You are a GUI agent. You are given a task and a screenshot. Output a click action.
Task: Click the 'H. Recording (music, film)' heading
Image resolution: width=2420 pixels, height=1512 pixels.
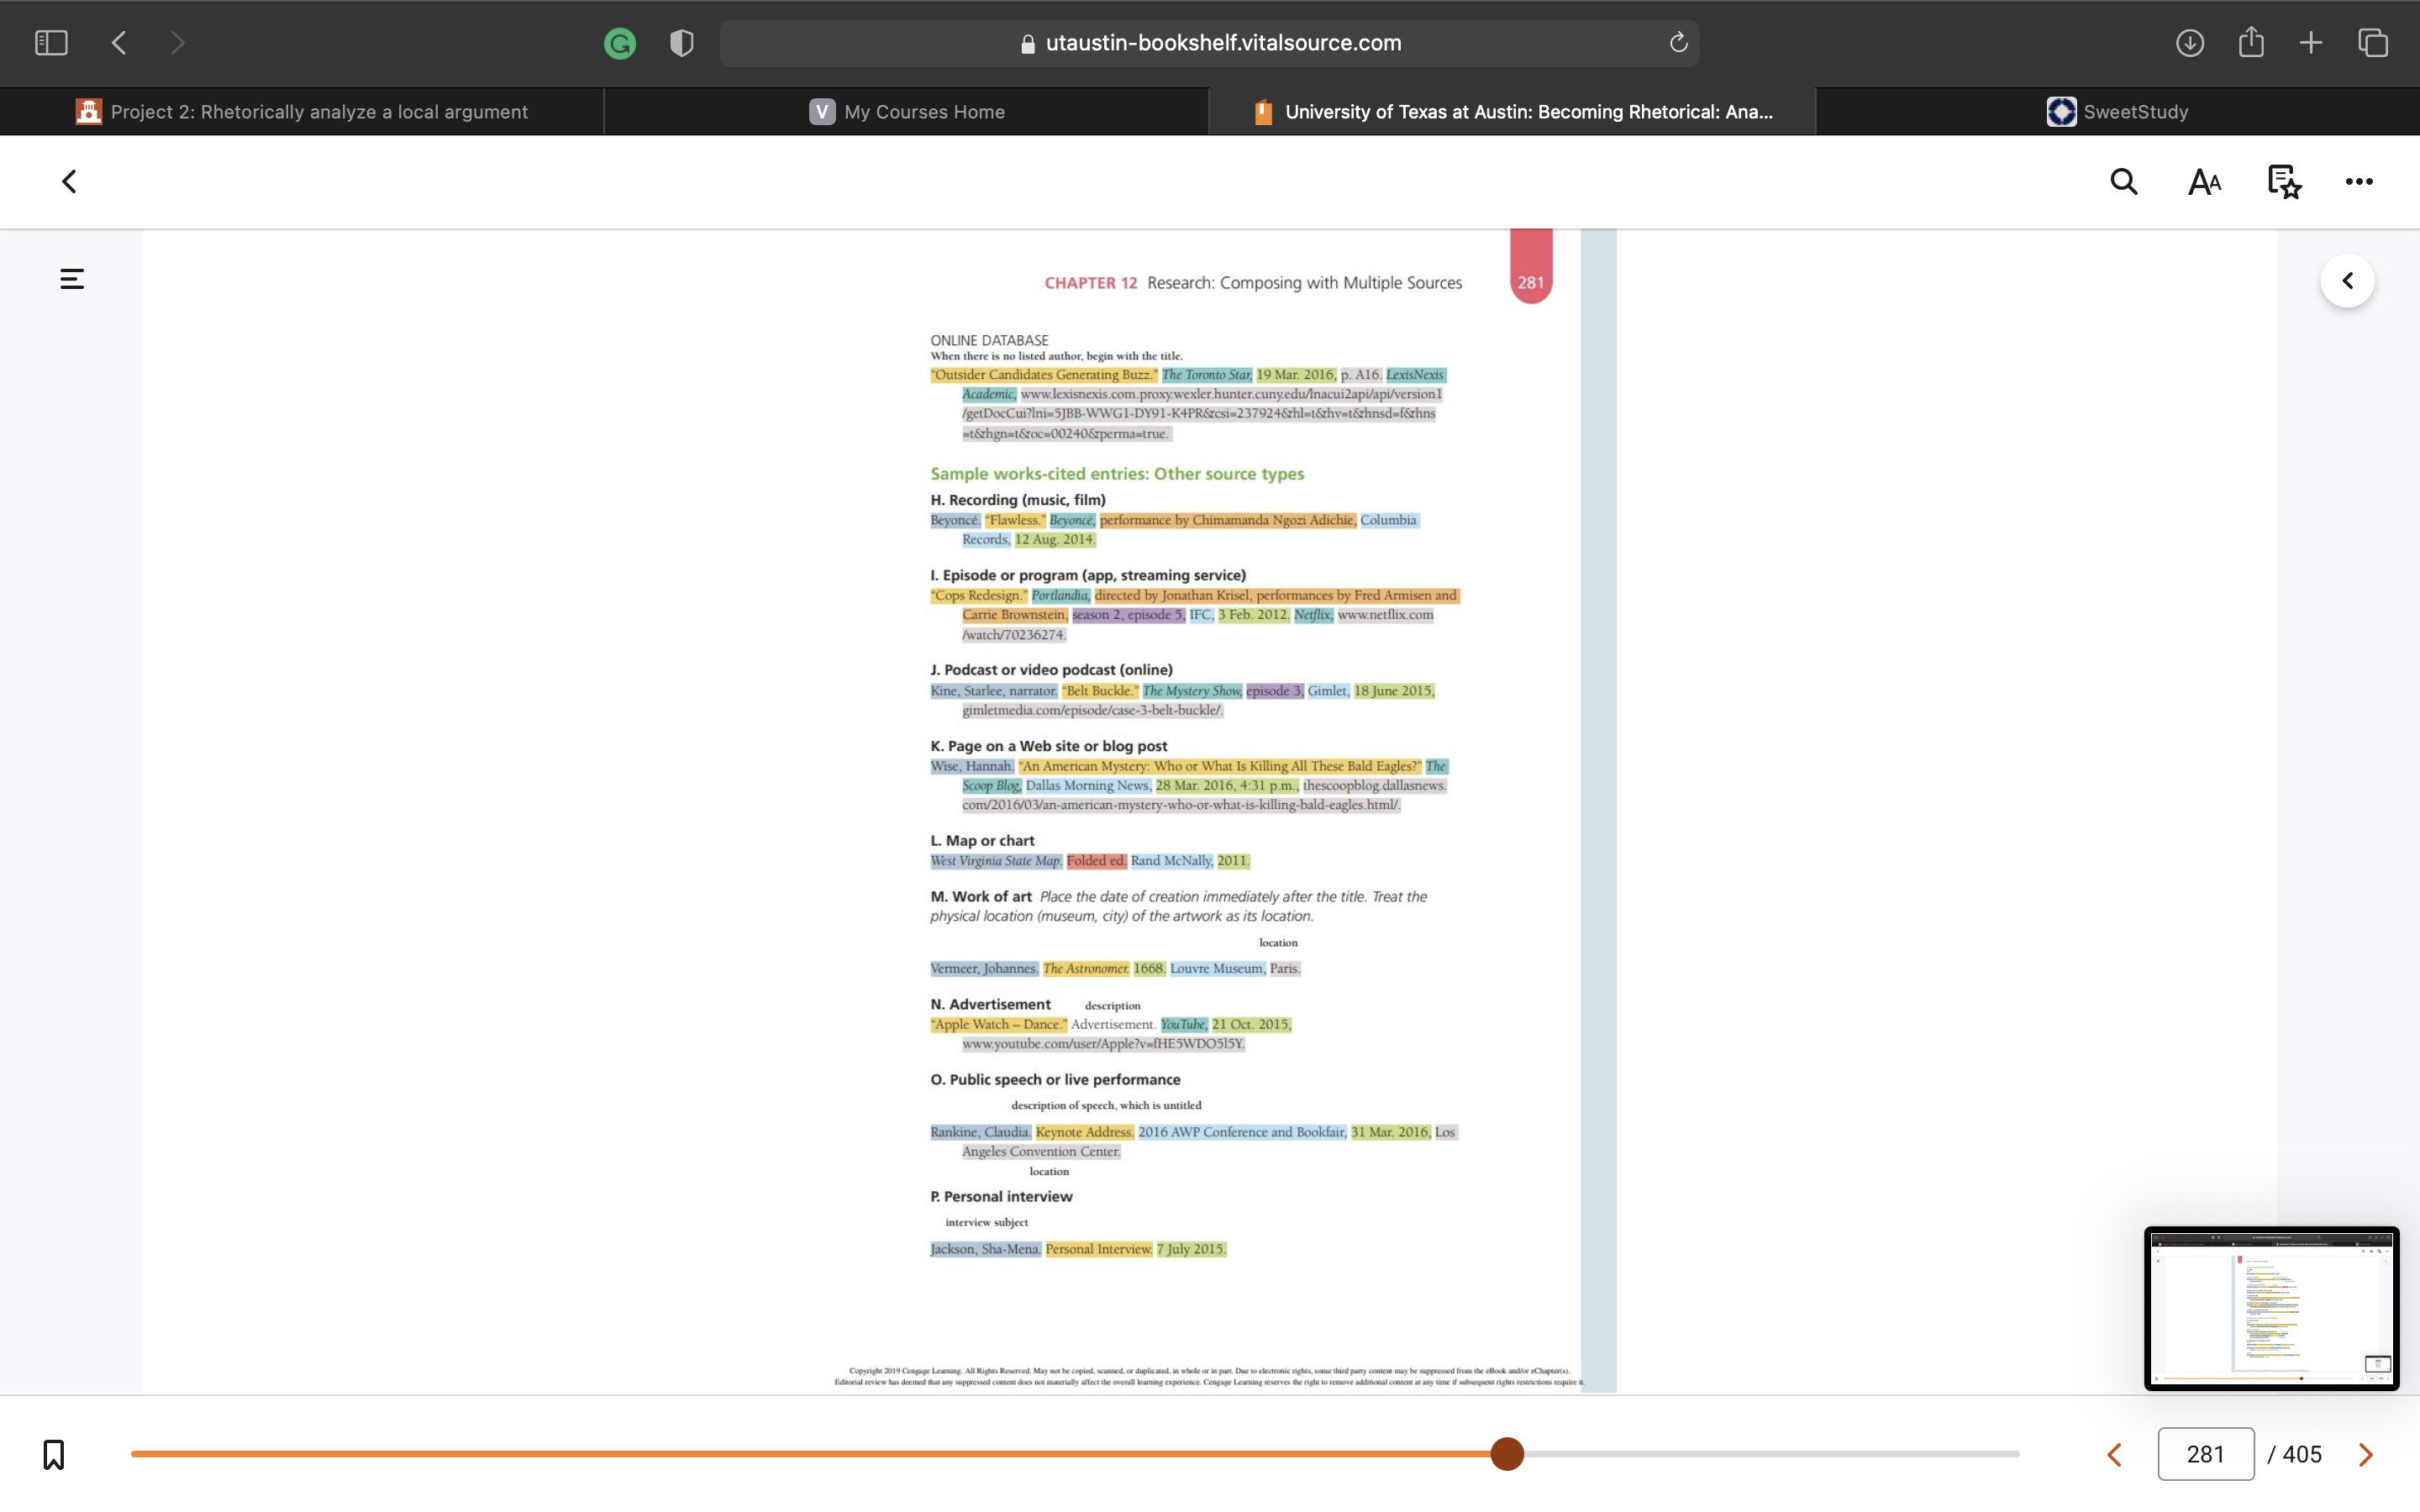1018,500
